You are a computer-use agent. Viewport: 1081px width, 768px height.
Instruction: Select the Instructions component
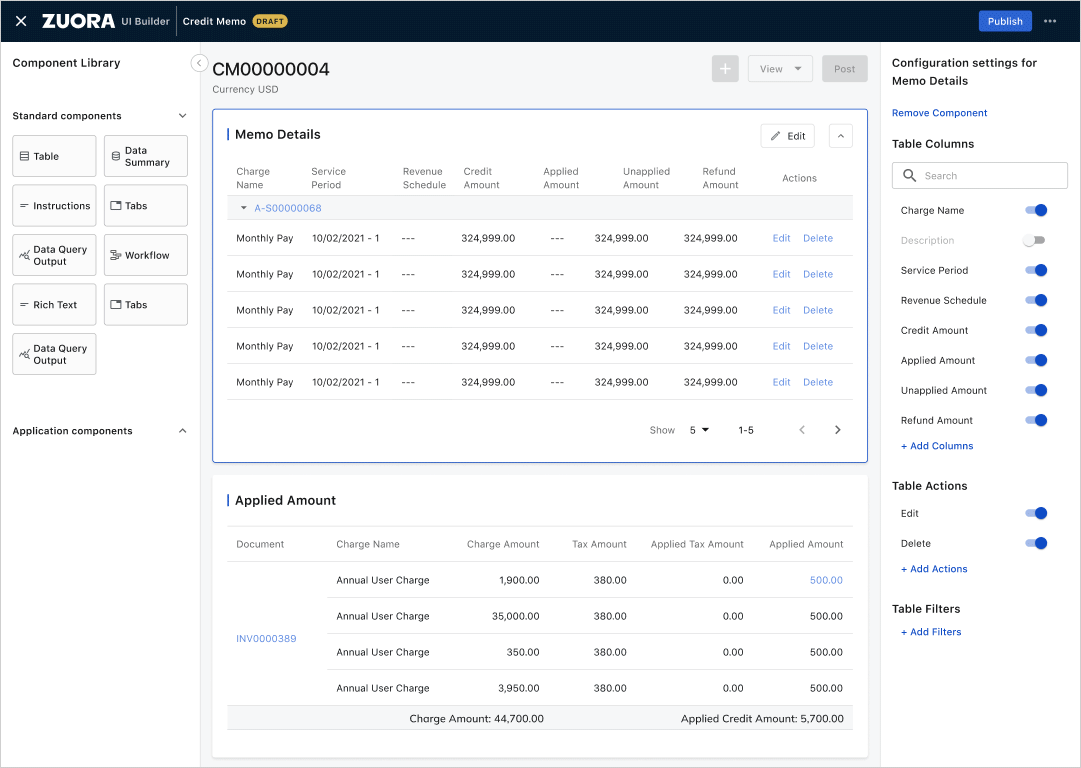tap(54, 205)
